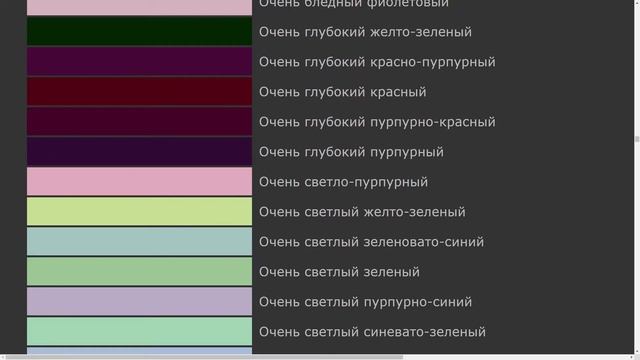Click label 'Очень глубокий желто-зеленый'
Viewport: 640px width, 360px height.
click(x=365, y=32)
